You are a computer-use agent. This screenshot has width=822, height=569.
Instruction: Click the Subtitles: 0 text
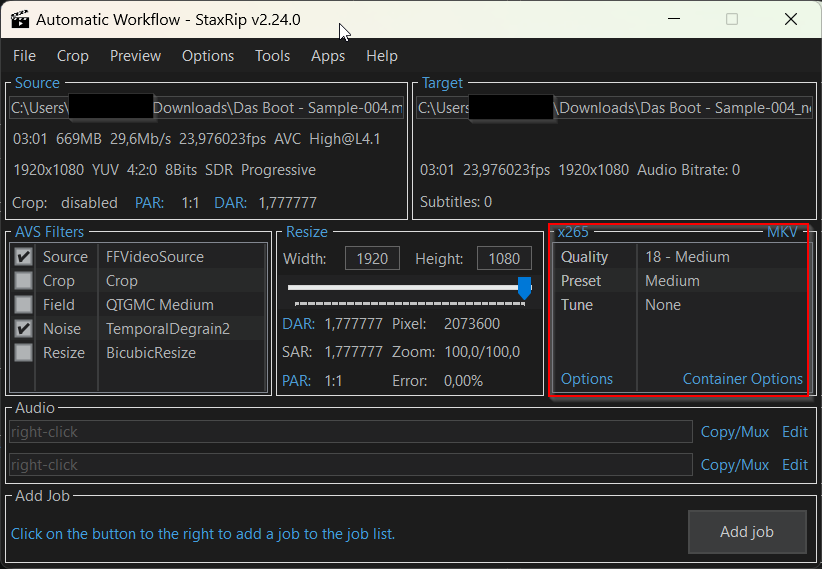(456, 202)
